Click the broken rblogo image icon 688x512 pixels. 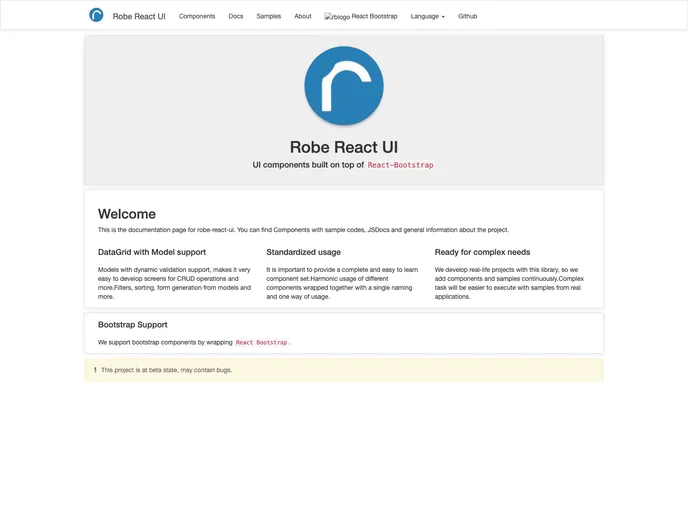coord(337,17)
